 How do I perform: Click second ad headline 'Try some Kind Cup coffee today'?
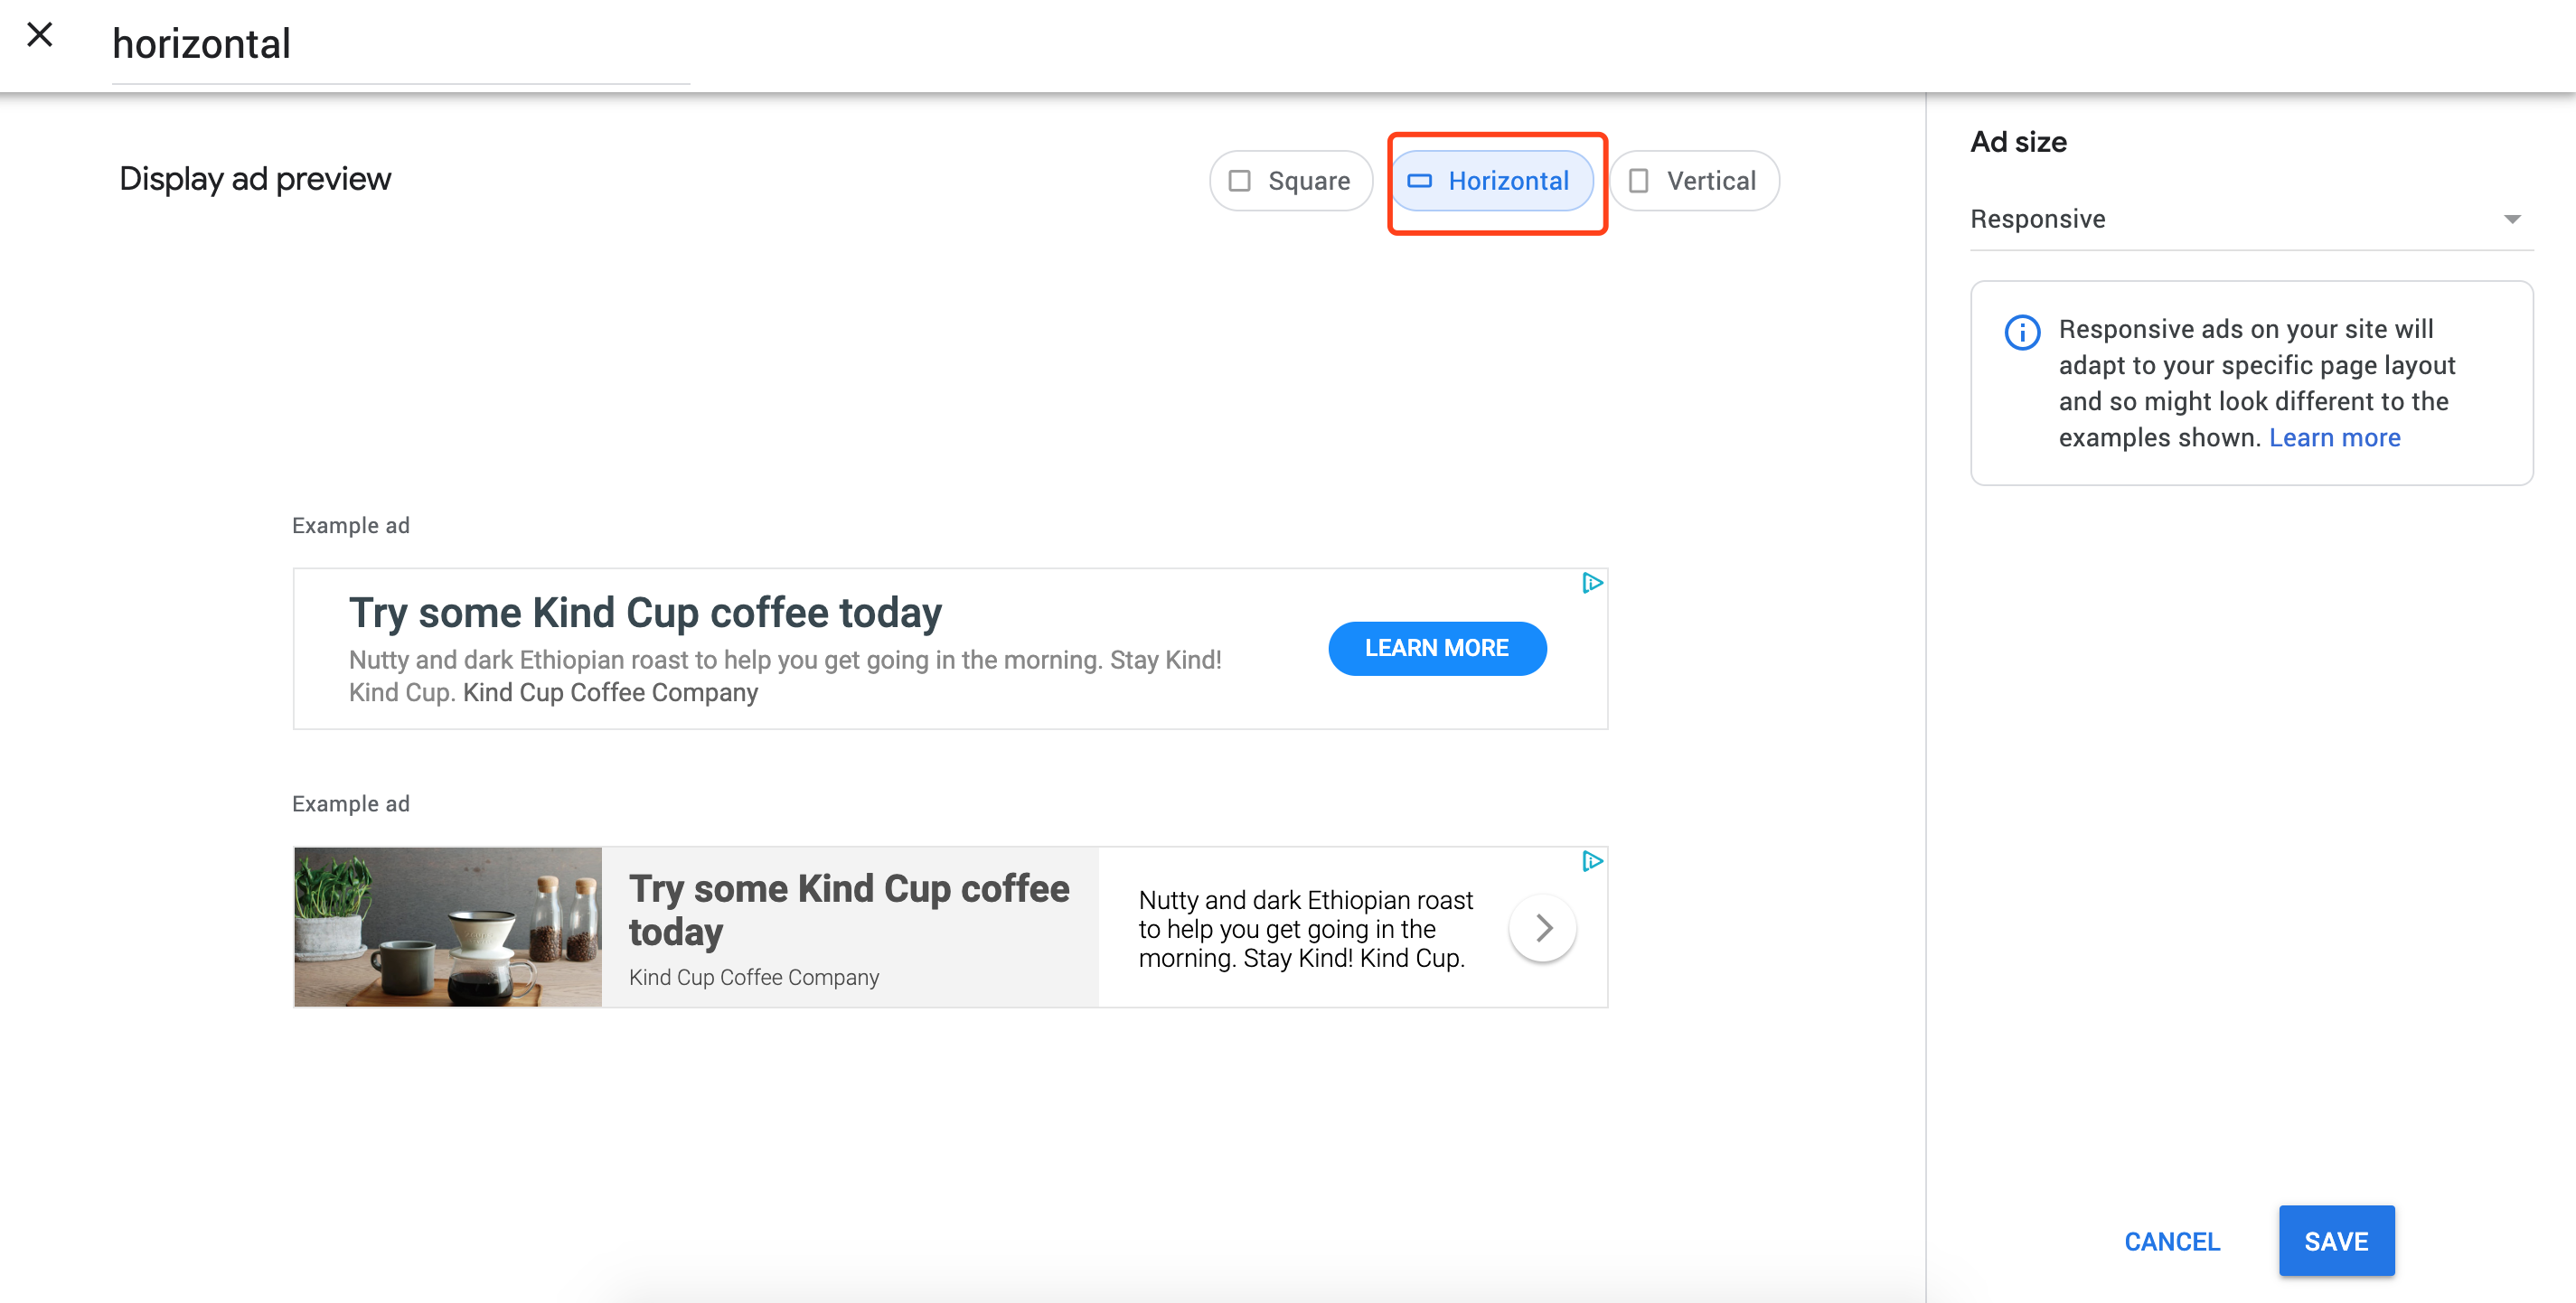click(849, 910)
